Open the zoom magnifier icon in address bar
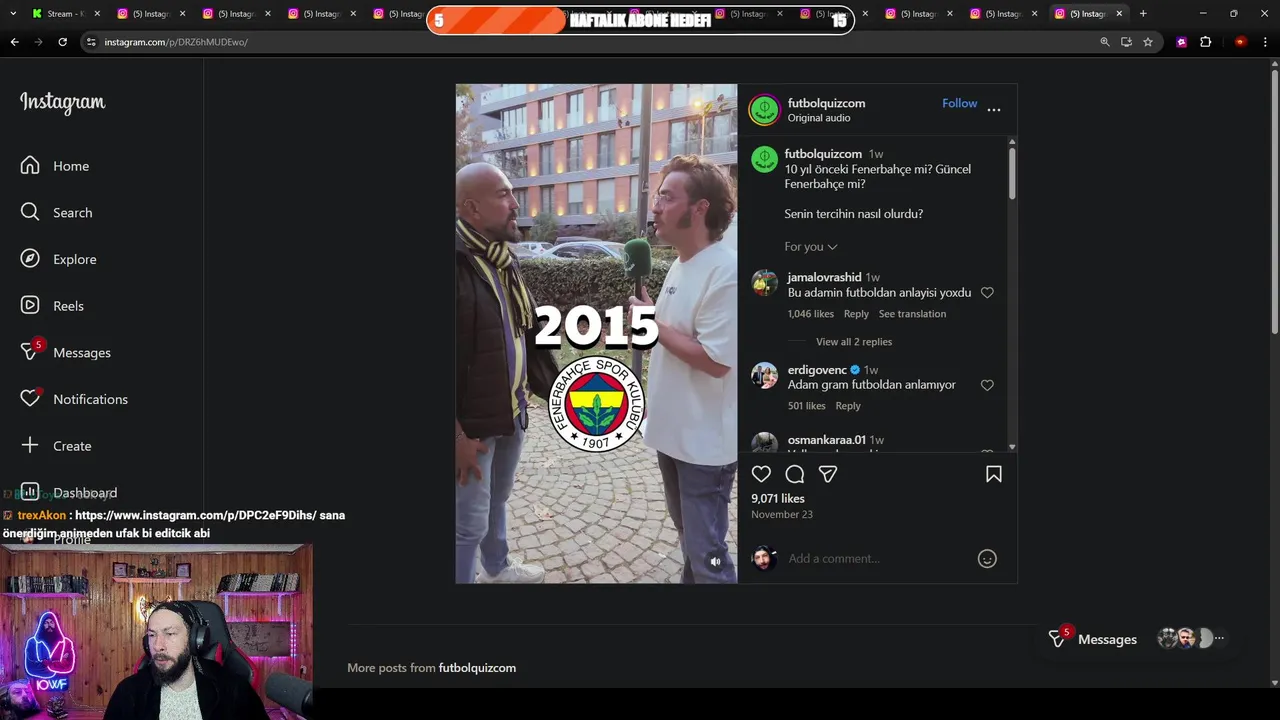 (1104, 42)
